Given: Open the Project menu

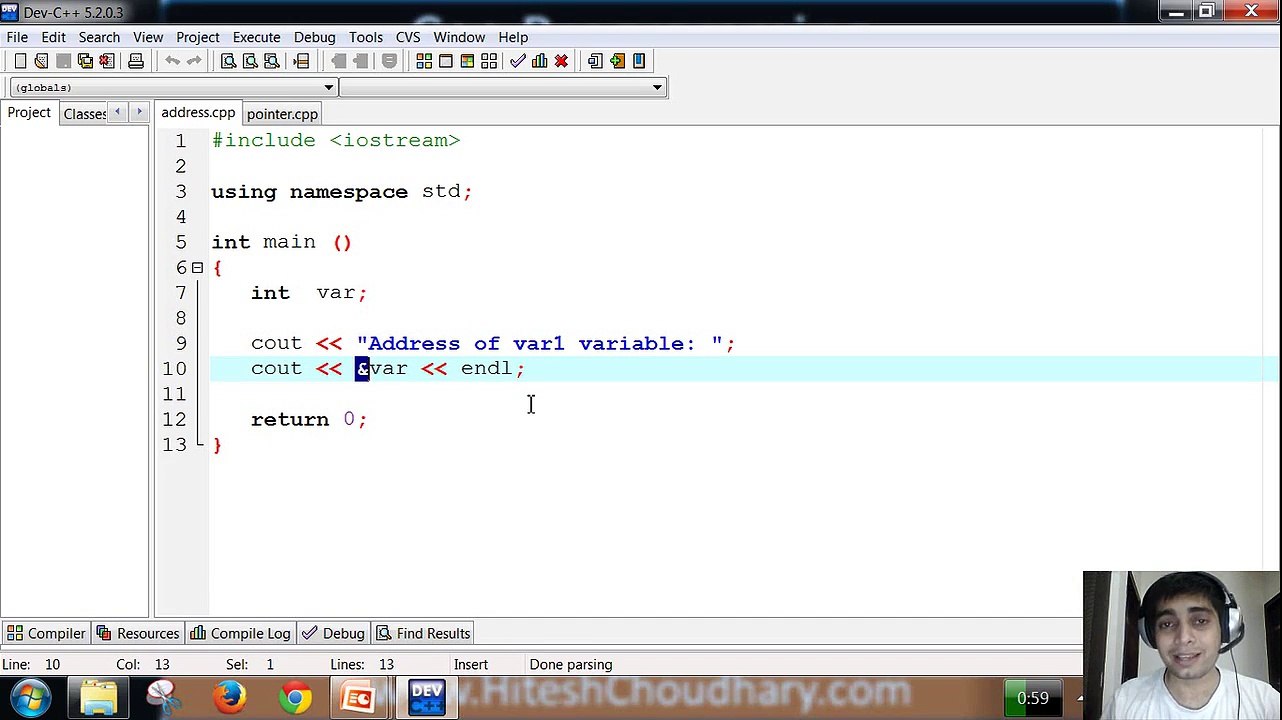Looking at the screenshot, I should pos(198,37).
